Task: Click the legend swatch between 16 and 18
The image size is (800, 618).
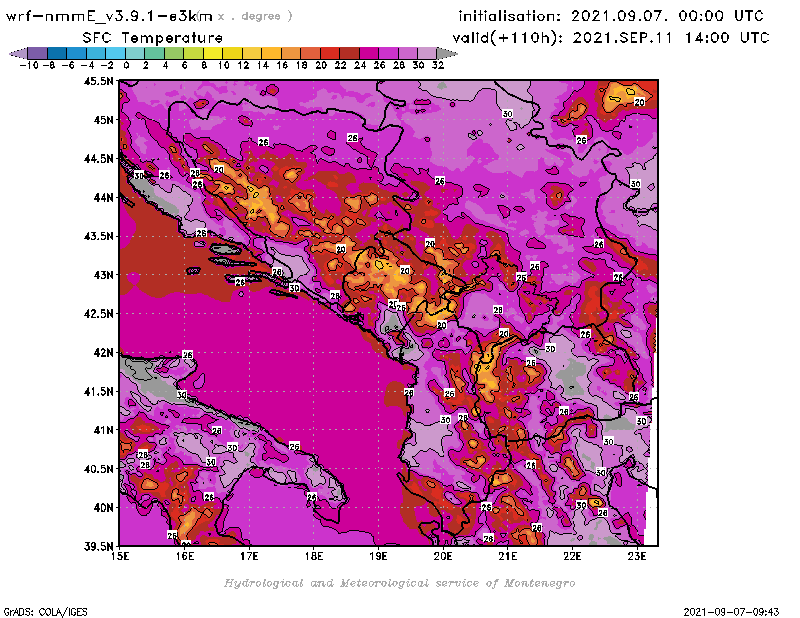Action: [290, 54]
